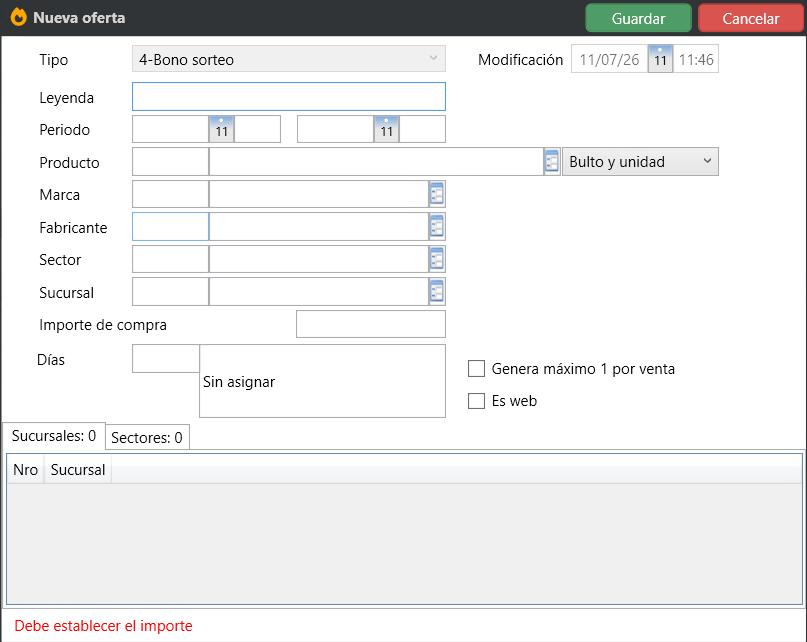
Task: Click the Modificación time field 11:46
Action: pos(696,59)
